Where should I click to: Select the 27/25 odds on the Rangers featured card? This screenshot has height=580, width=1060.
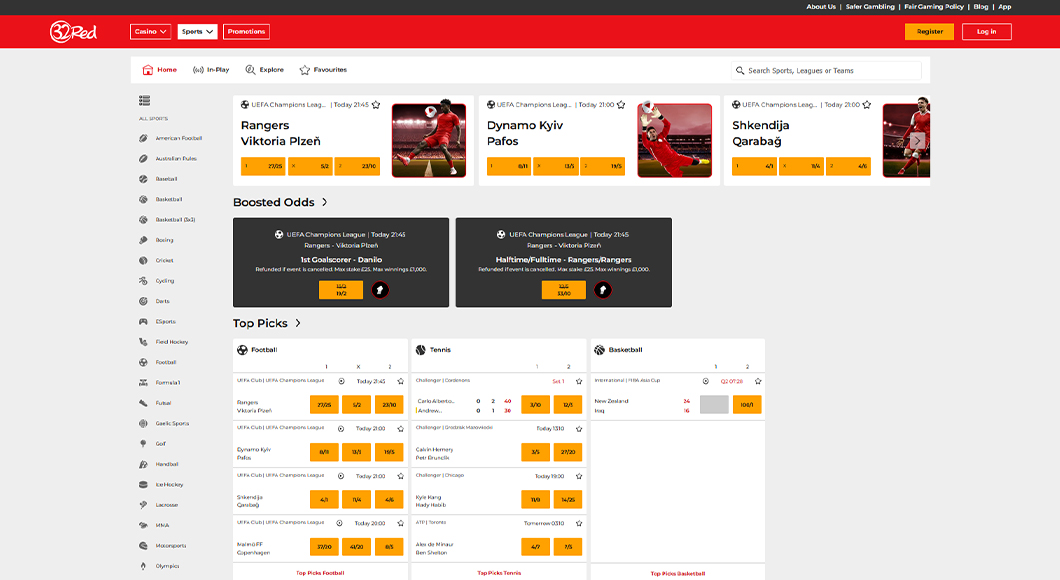click(x=263, y=166)
